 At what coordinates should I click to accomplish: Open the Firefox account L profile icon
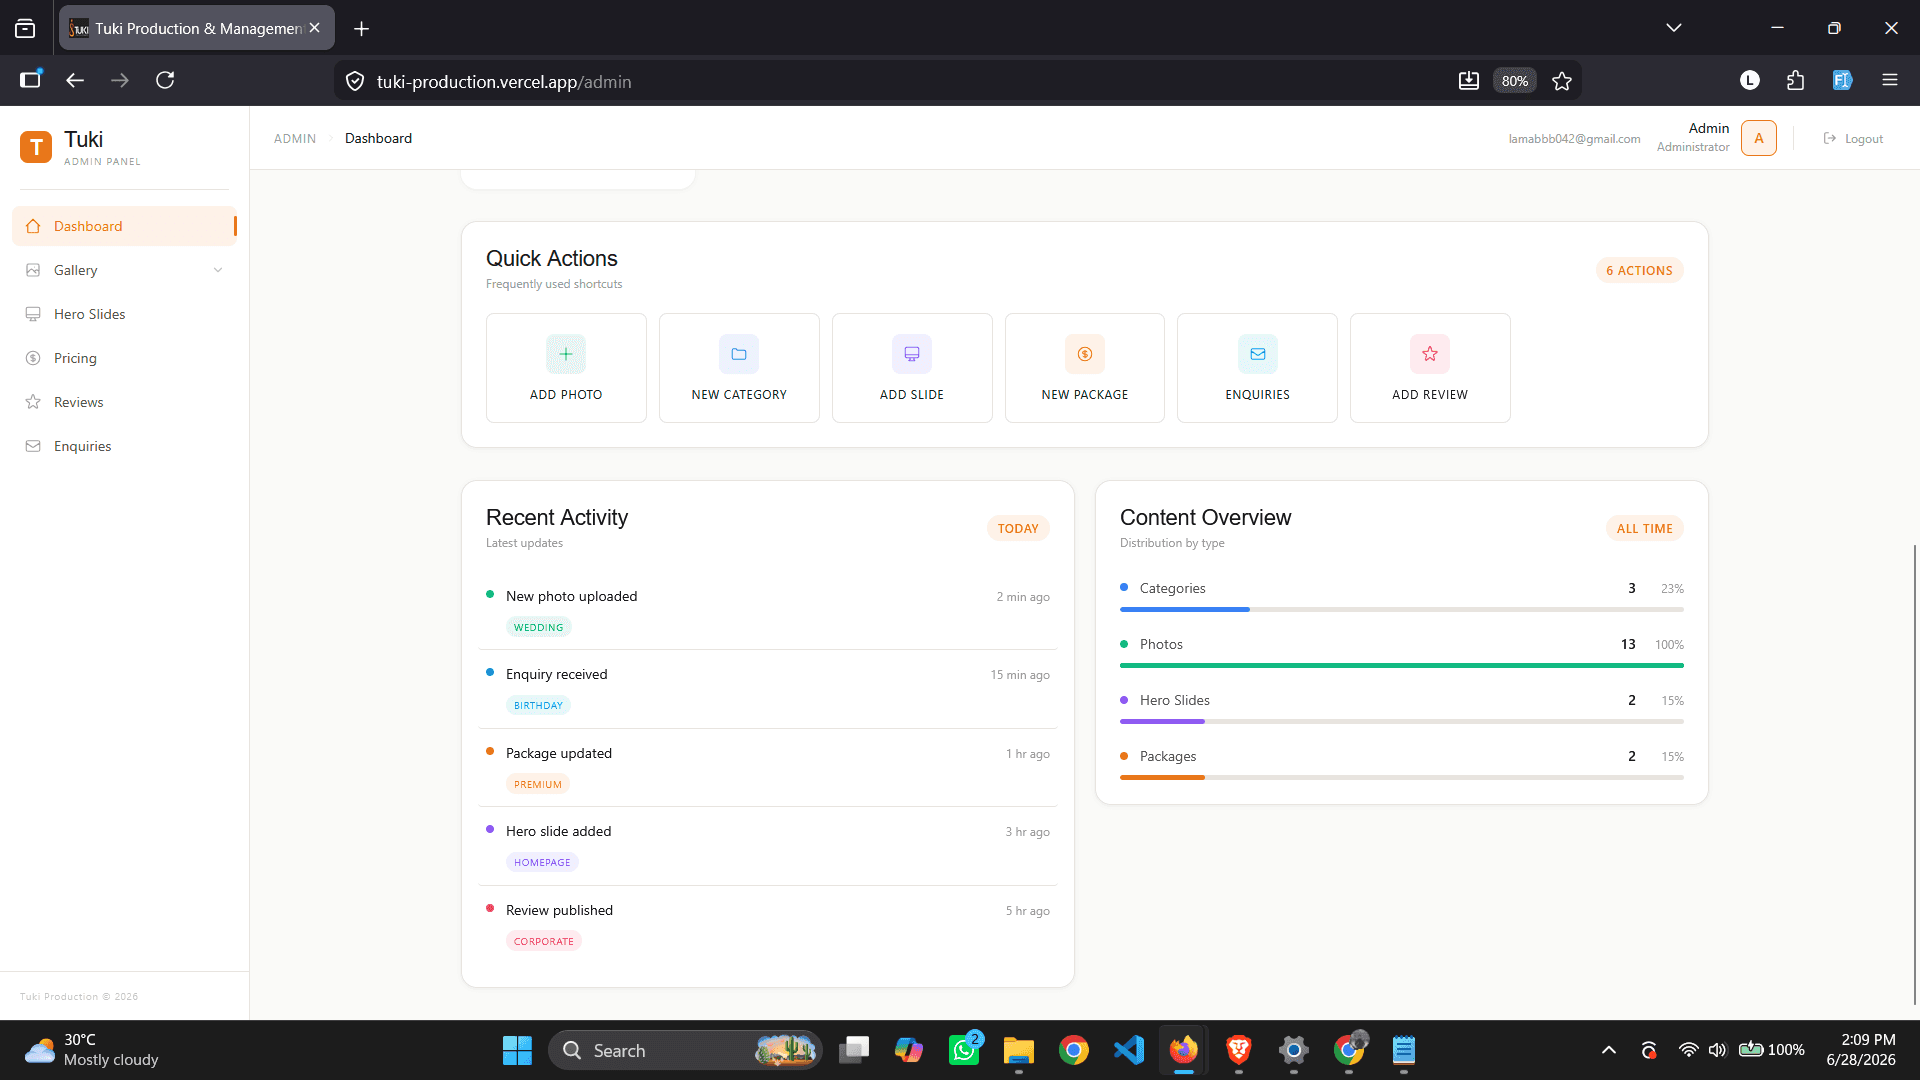click(1750, 80)
